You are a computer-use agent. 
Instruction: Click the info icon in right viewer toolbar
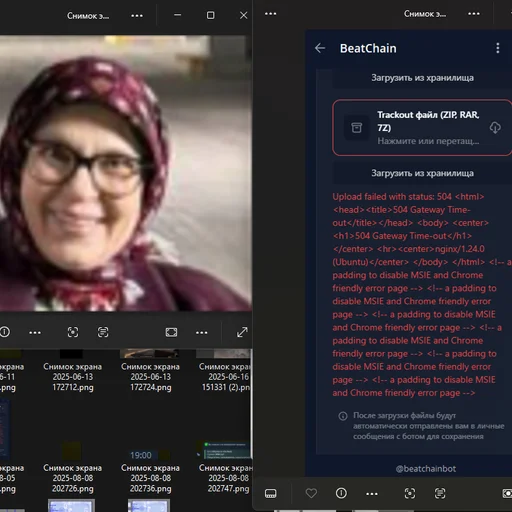(x=341, y=493)
